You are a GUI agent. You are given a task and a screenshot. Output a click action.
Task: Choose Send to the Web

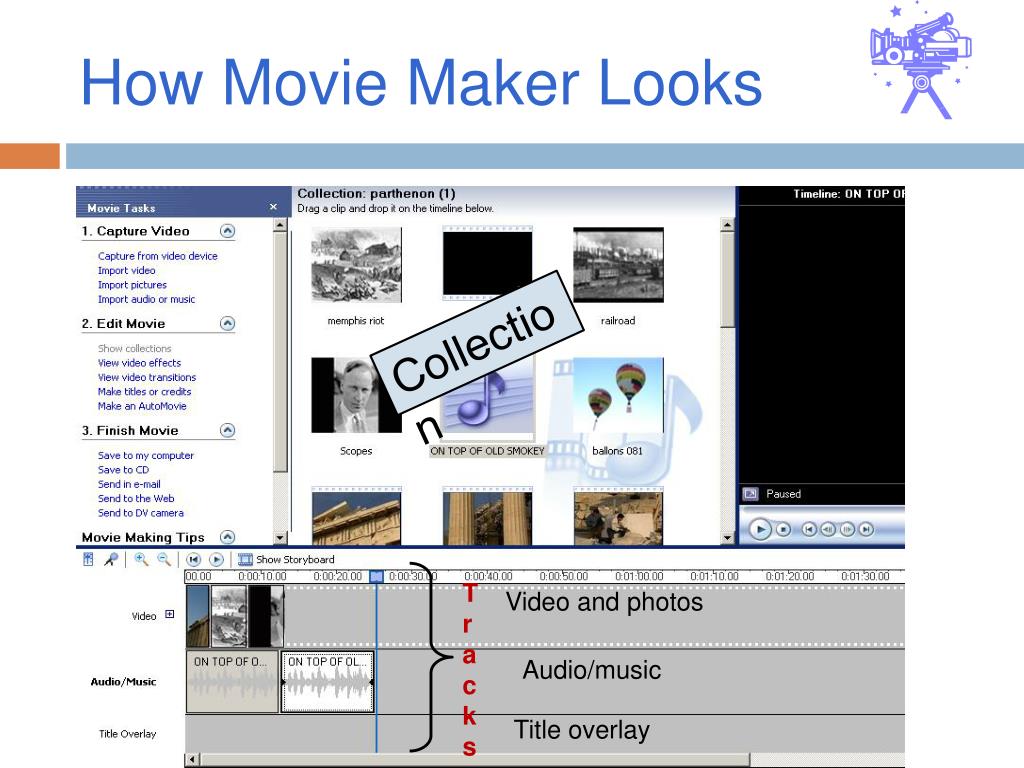click(x=136, y=499)
